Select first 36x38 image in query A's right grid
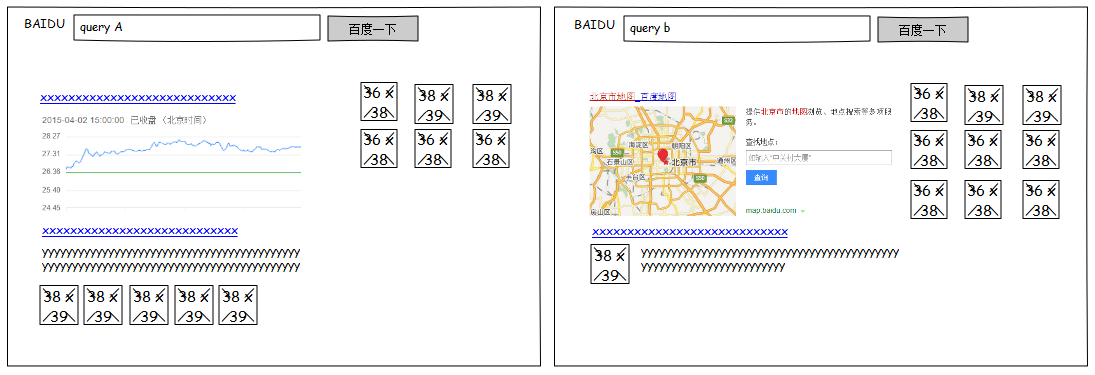Image resolution: width=1095 pixels, height=375 pixels. [379, 101]
